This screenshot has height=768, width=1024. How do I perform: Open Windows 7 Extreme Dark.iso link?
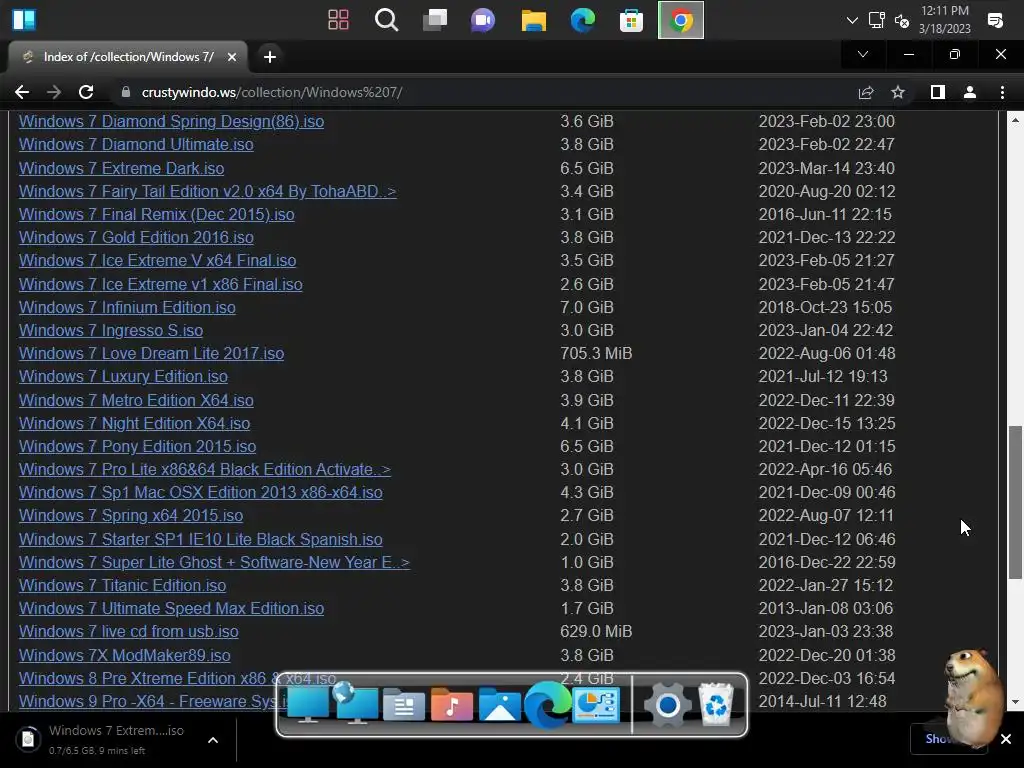pyautogui.click(x=121, y=168)
